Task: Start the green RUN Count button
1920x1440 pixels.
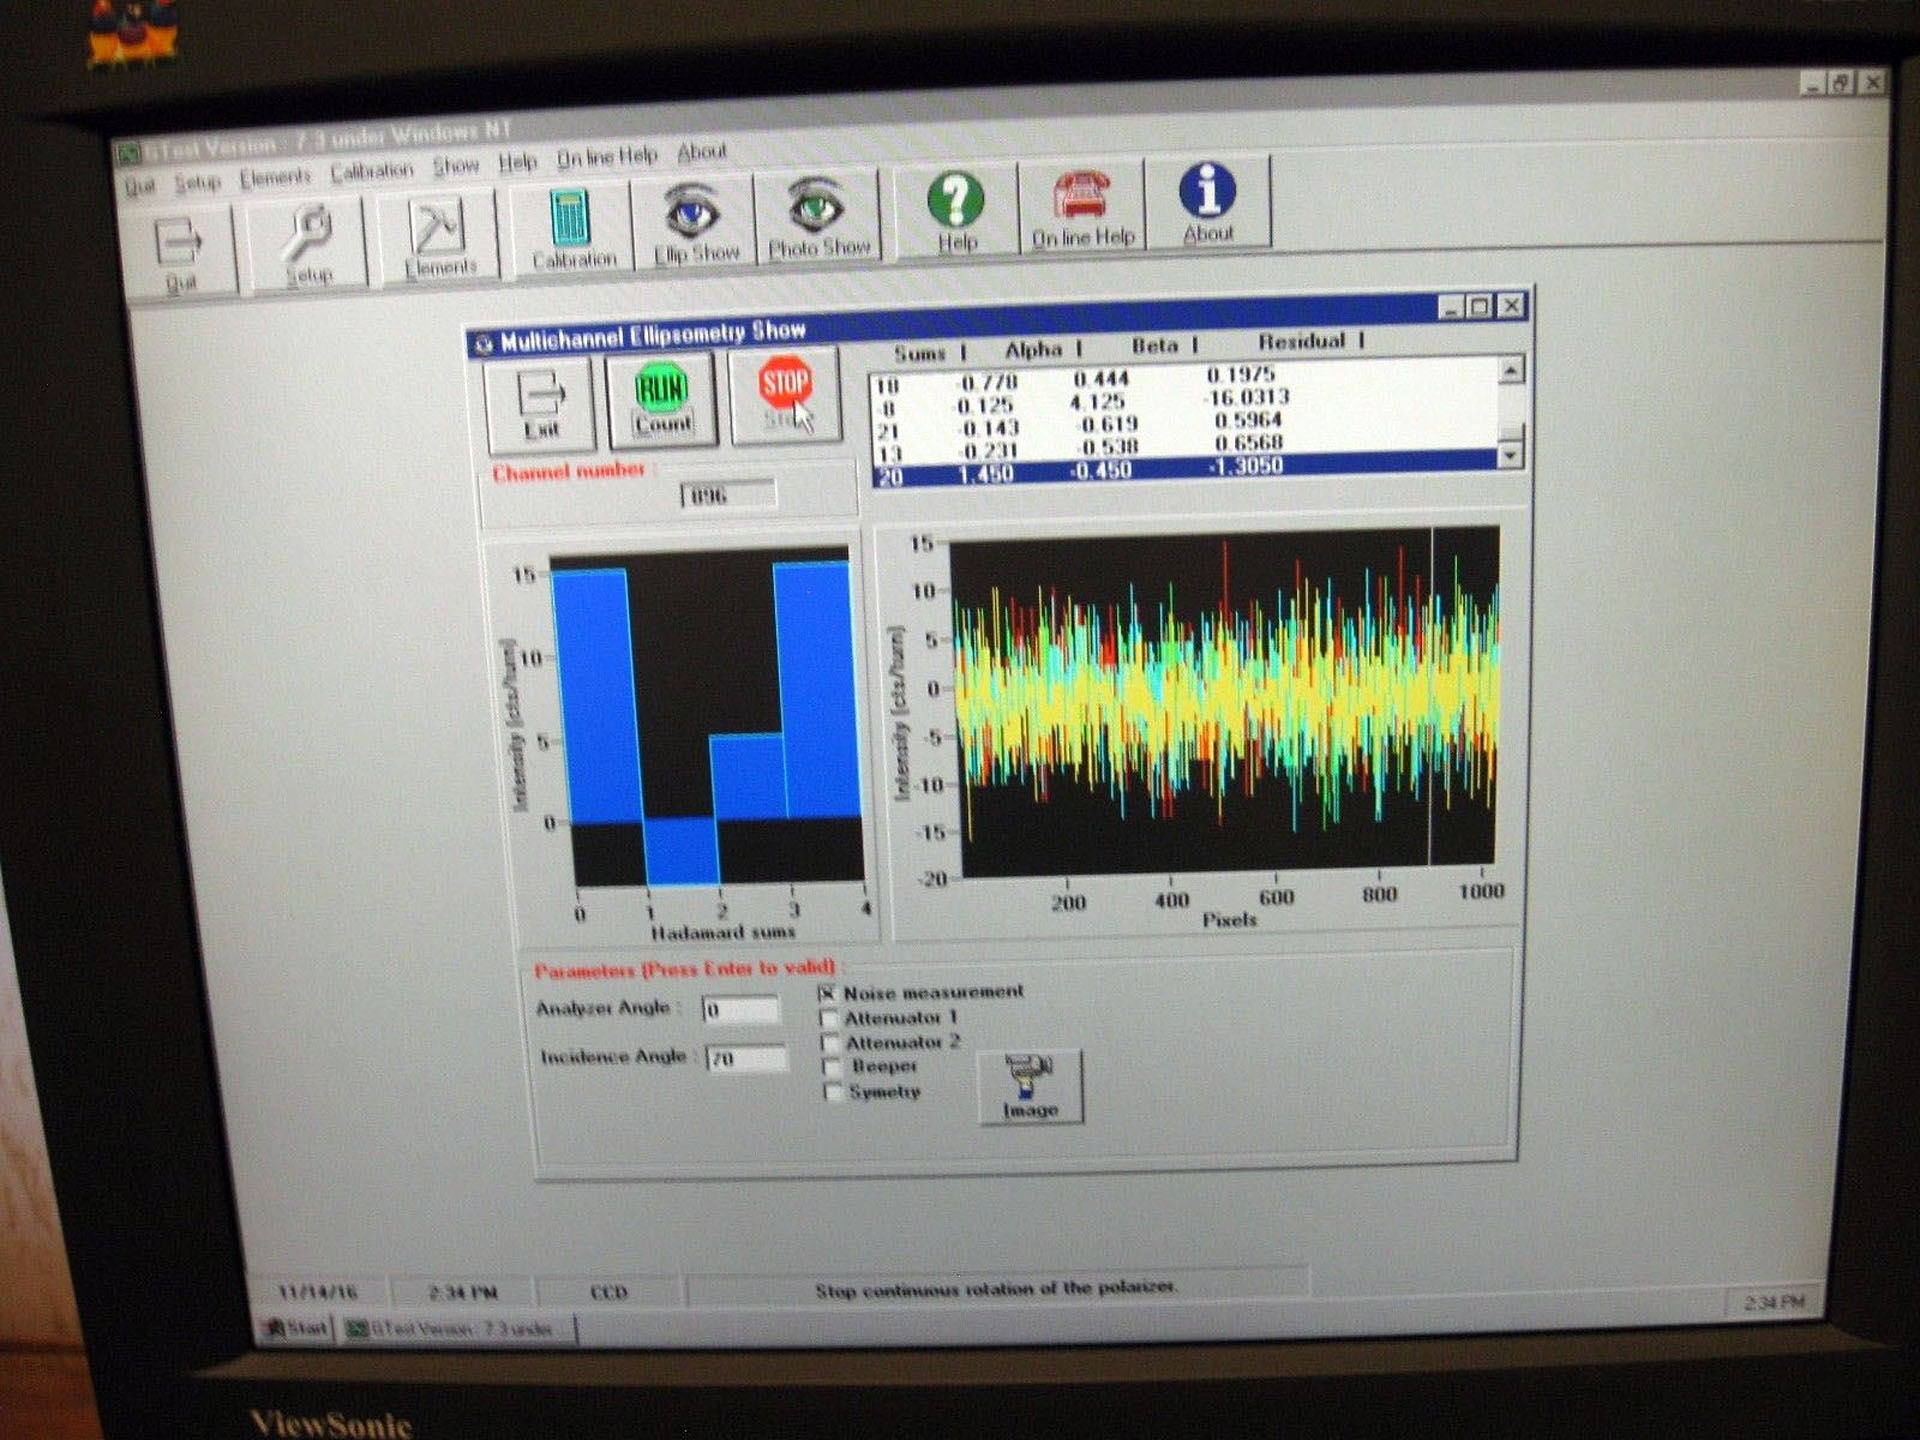Action: click(x=662, y=400)
